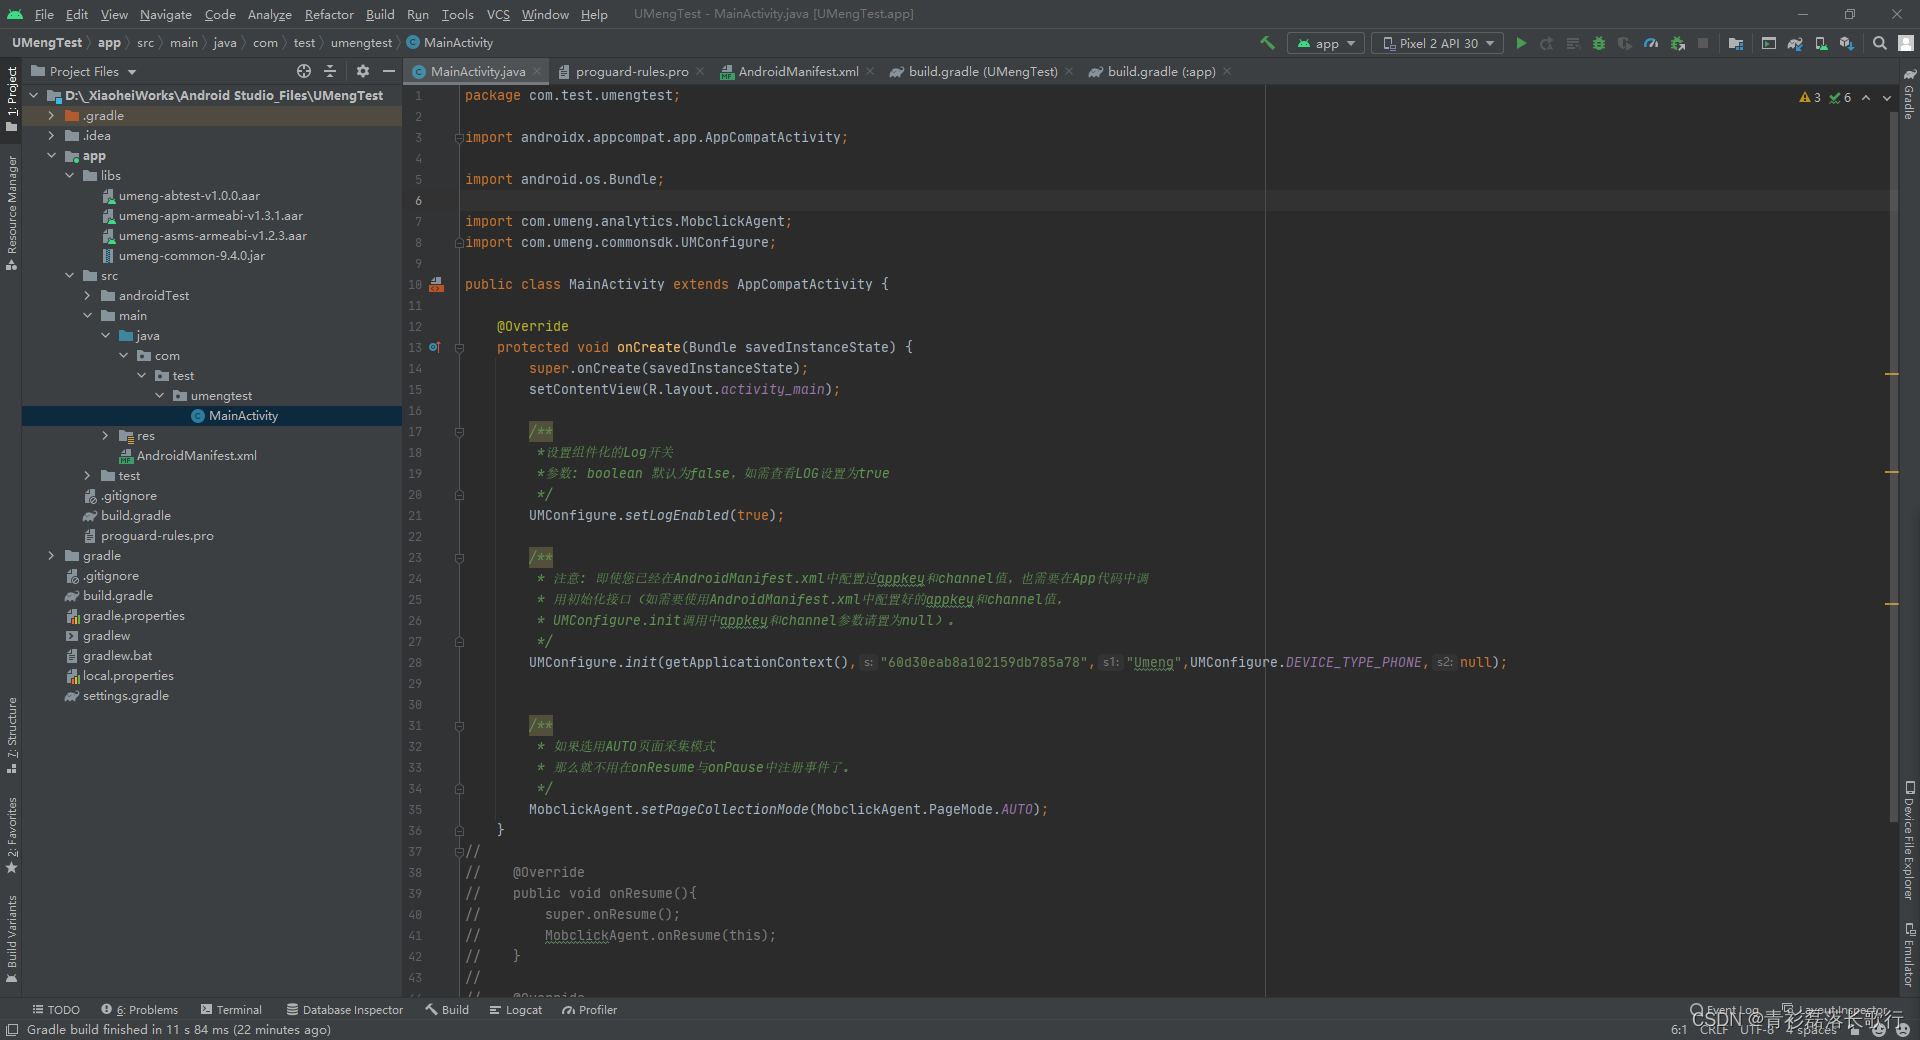Run the app on Pixel 2 emulator
The width and height of the screenshot is (1920, 1040).
1521,43
